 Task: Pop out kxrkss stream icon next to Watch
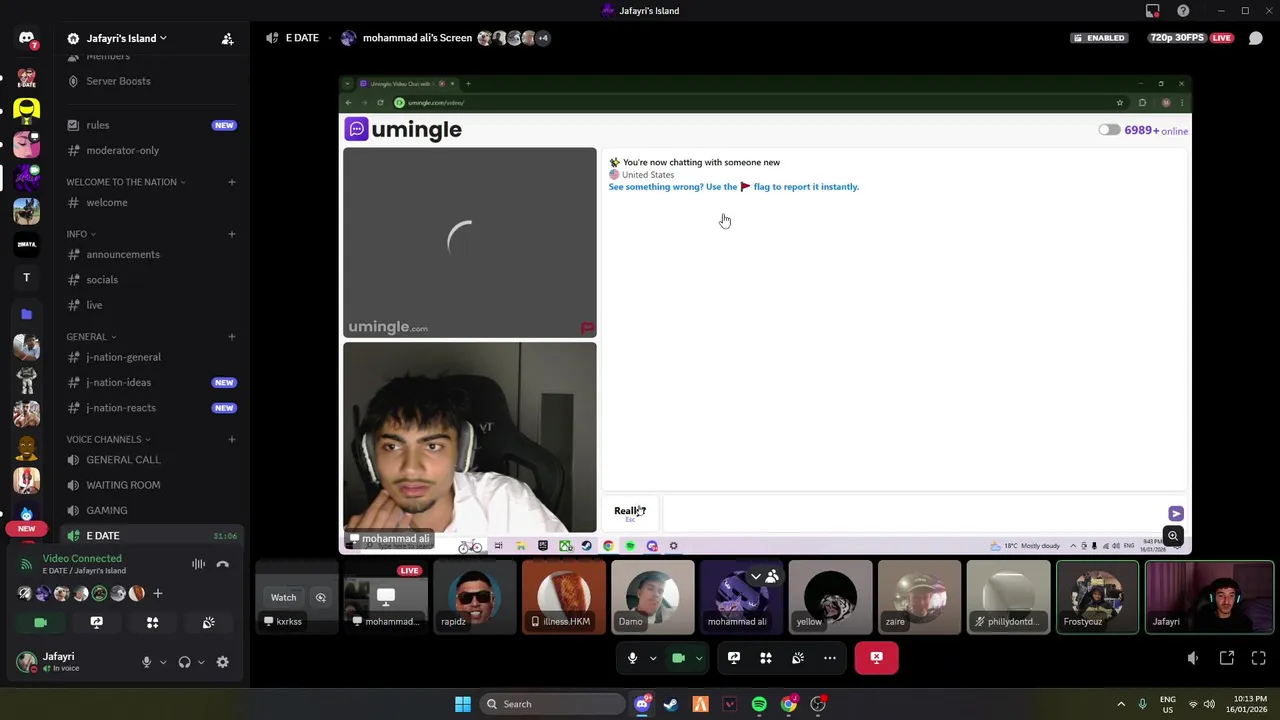[321, 598]
